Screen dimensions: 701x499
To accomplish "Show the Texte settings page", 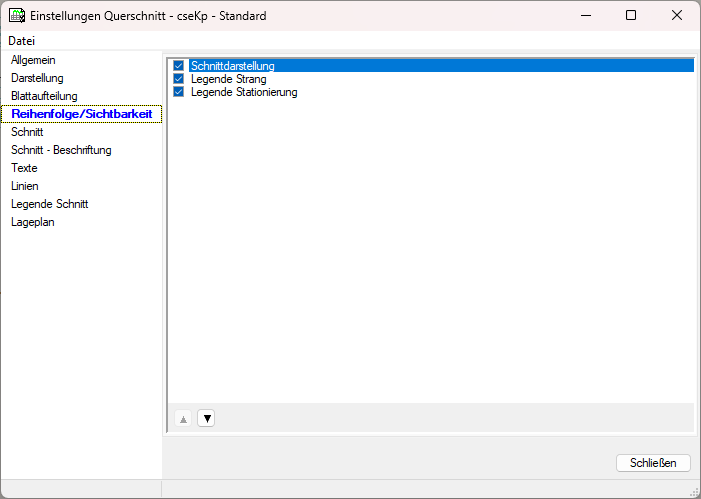I will (24, 168).
